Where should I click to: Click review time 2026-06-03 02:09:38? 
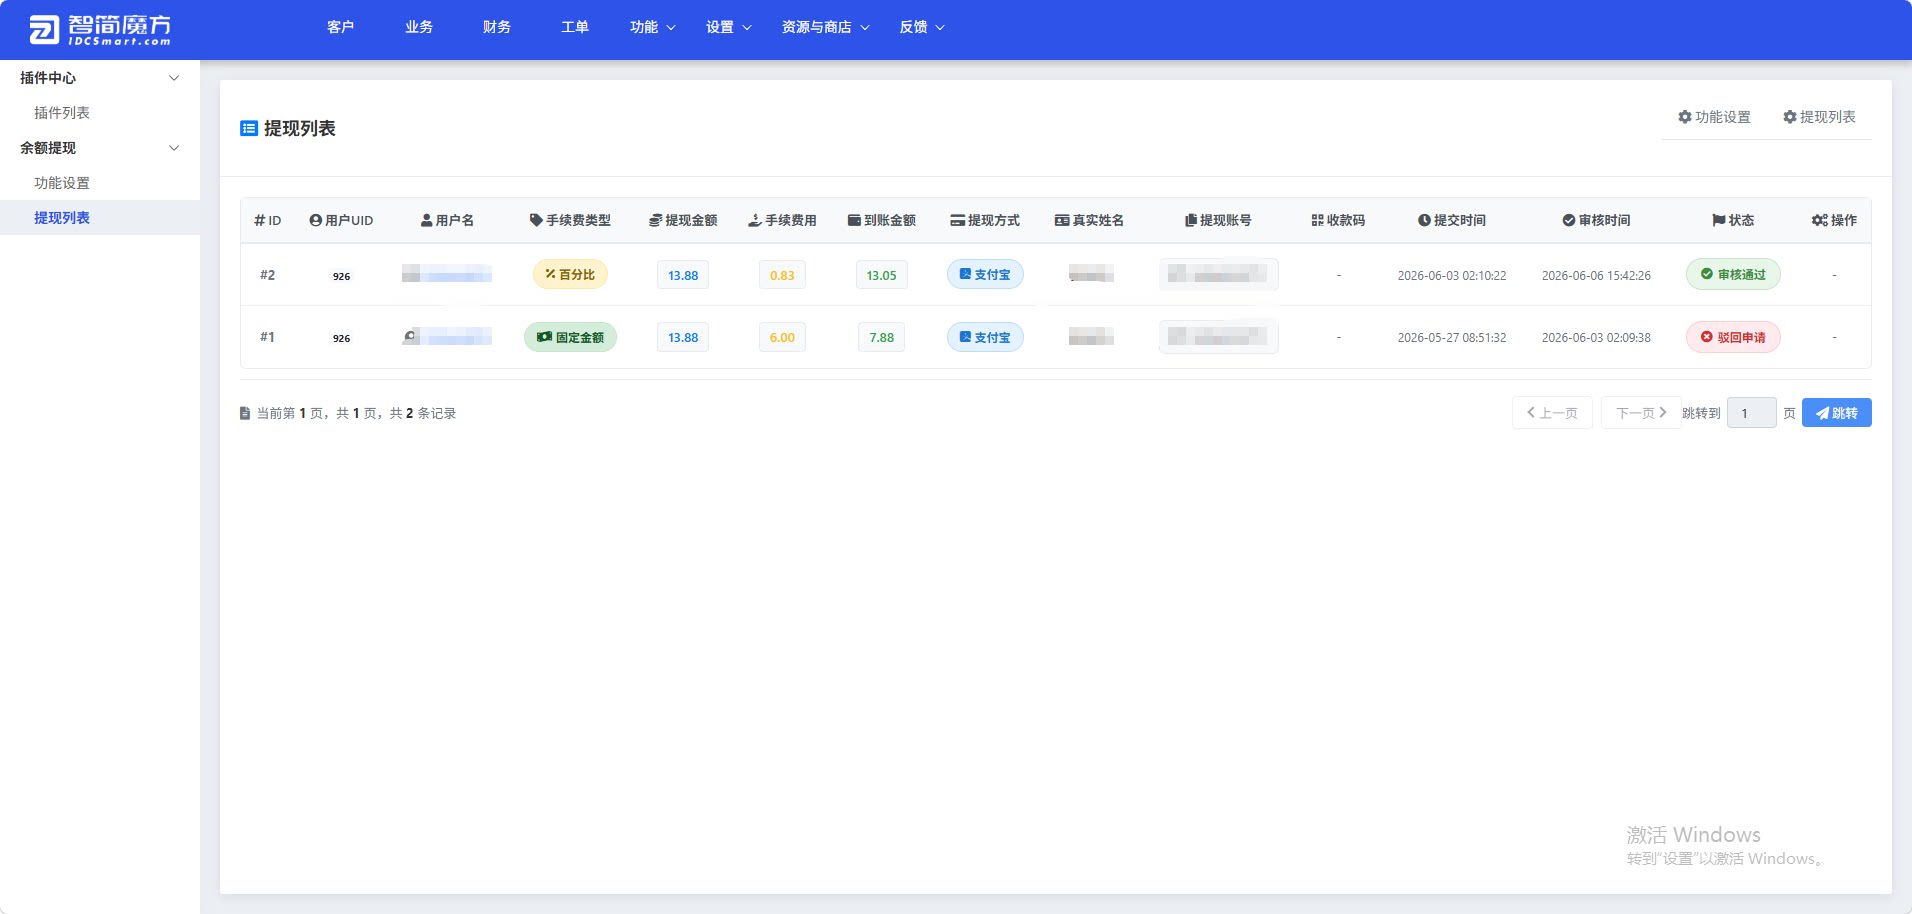(x=1596, y=338)
